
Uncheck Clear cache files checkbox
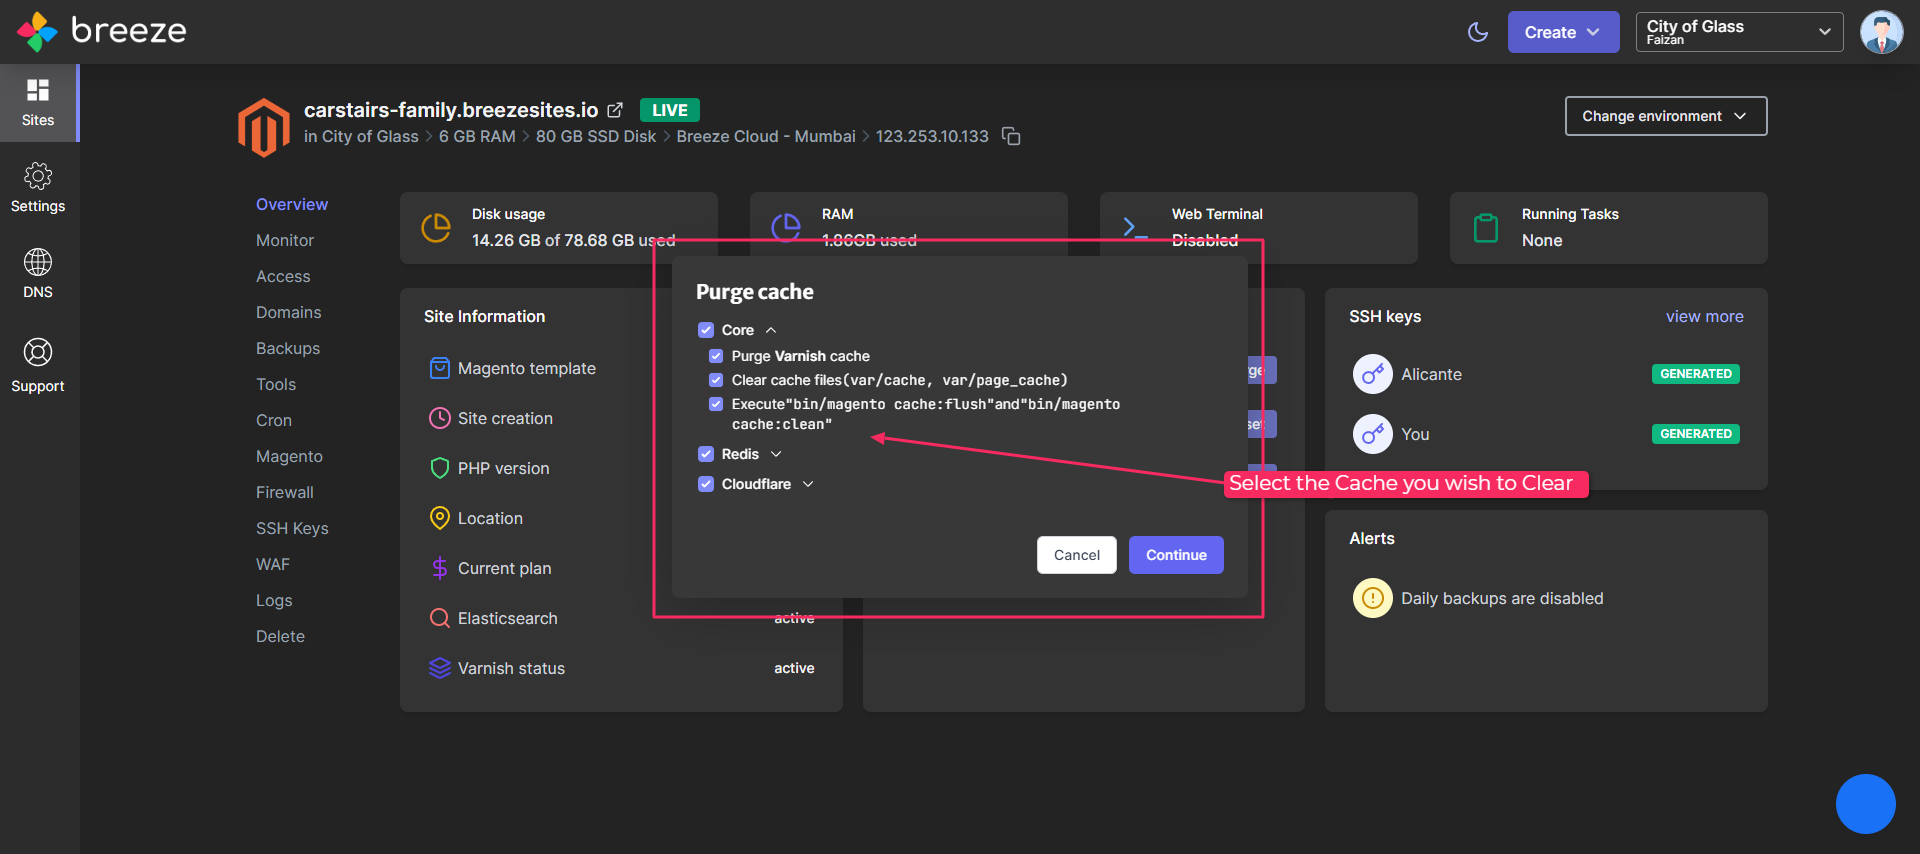point(716,380)
